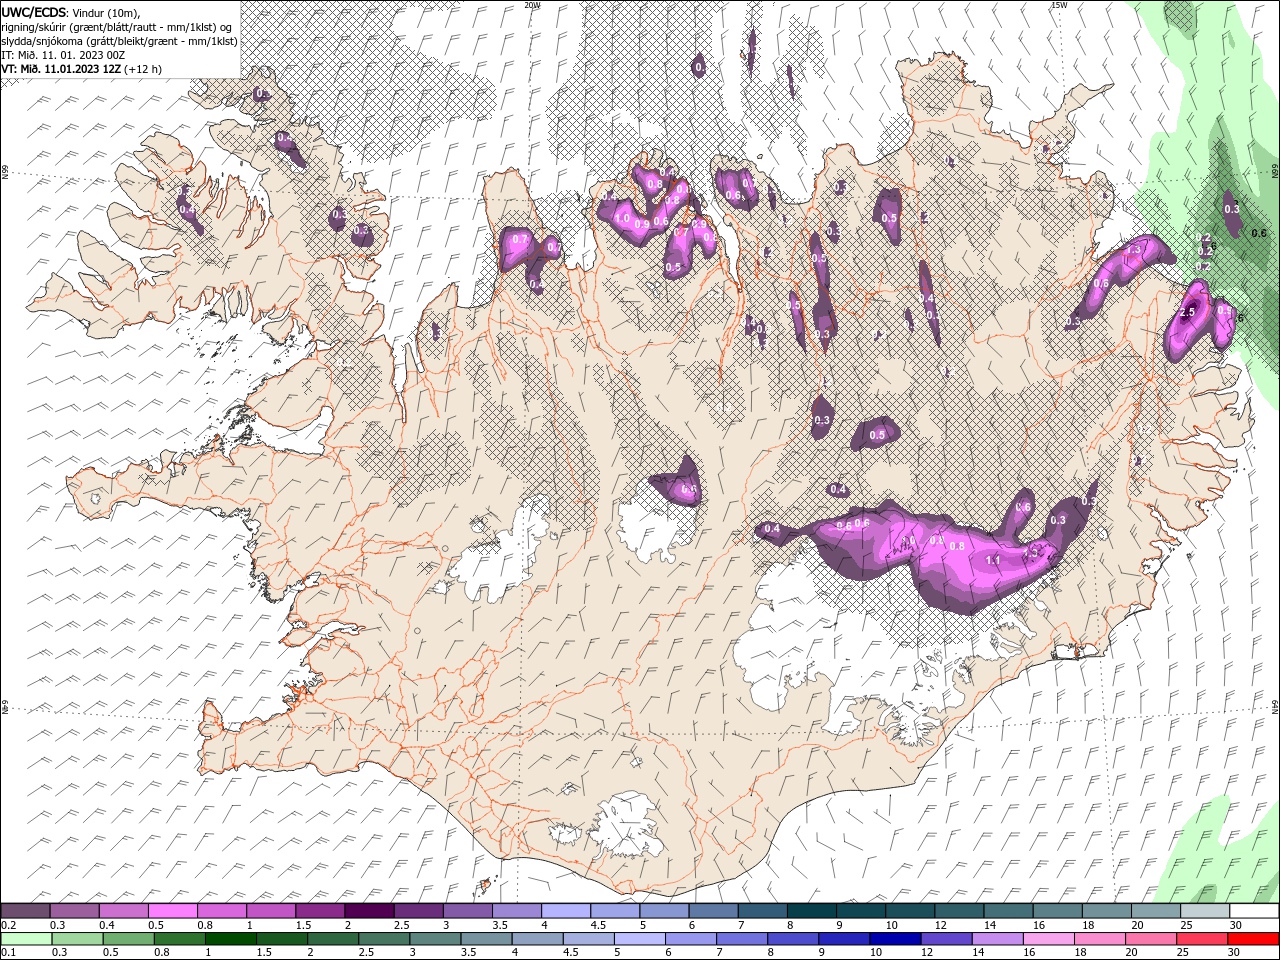Click the header text 'UWC/ECDS: Vindur (10m),'
Viewport: 1280px width, 960px height.
[x=70, y=12]
